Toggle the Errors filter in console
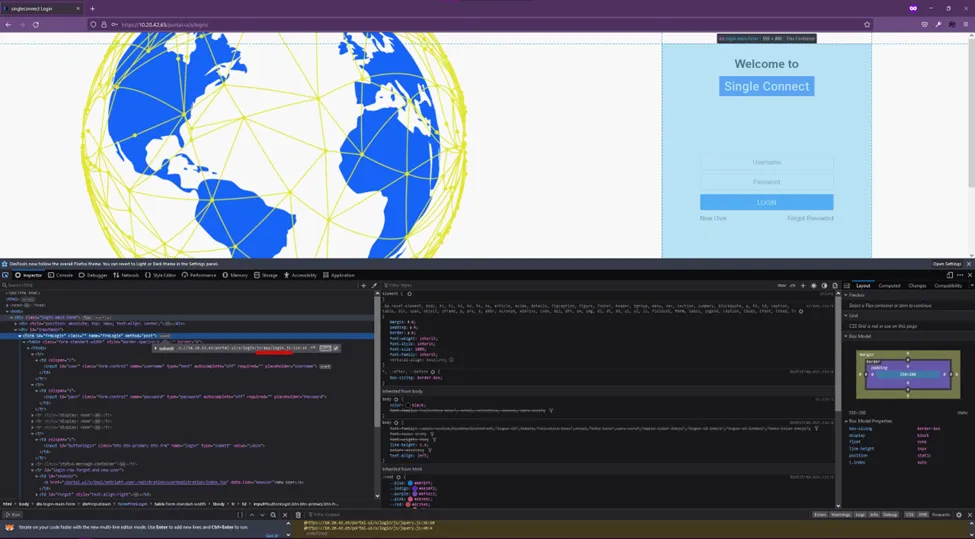This screenshot has width=975, height=539. [820, 515]
